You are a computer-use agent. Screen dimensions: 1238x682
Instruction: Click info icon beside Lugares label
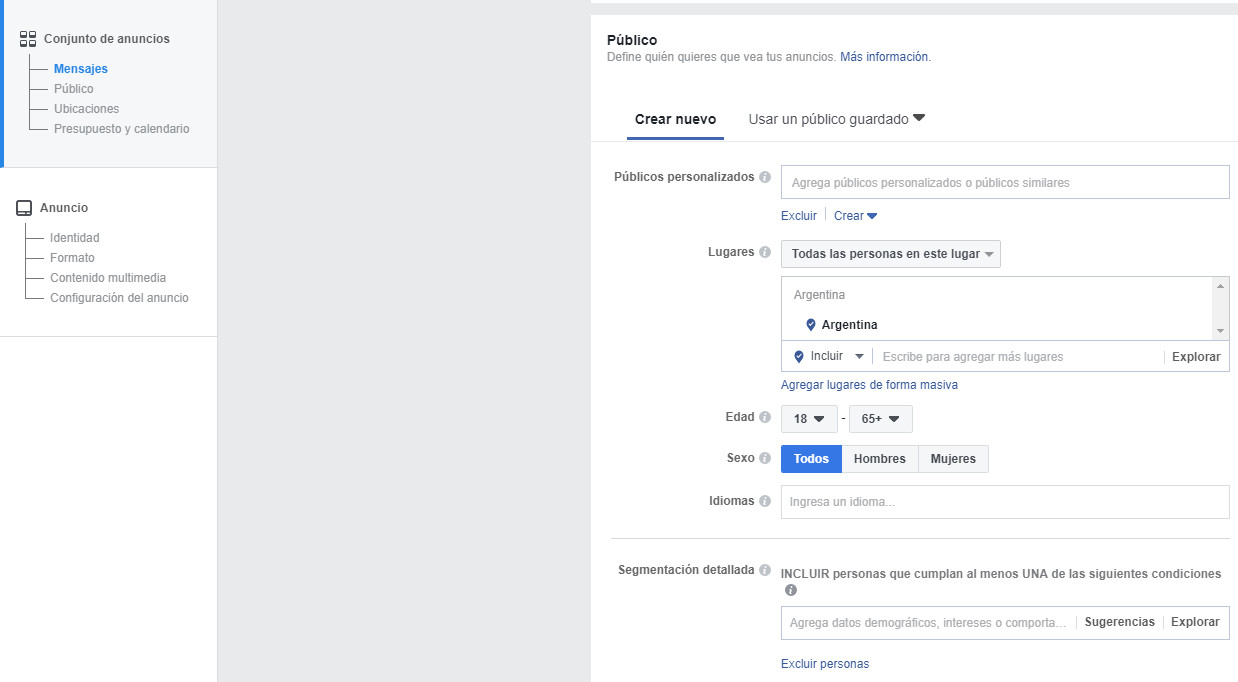[765, 253]
